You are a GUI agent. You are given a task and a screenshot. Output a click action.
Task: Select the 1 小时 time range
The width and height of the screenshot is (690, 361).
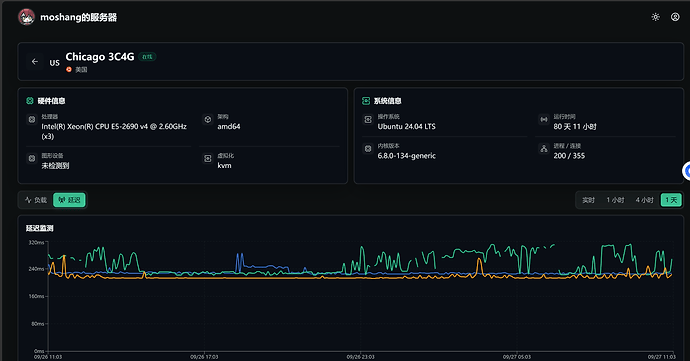click(615, 200)
